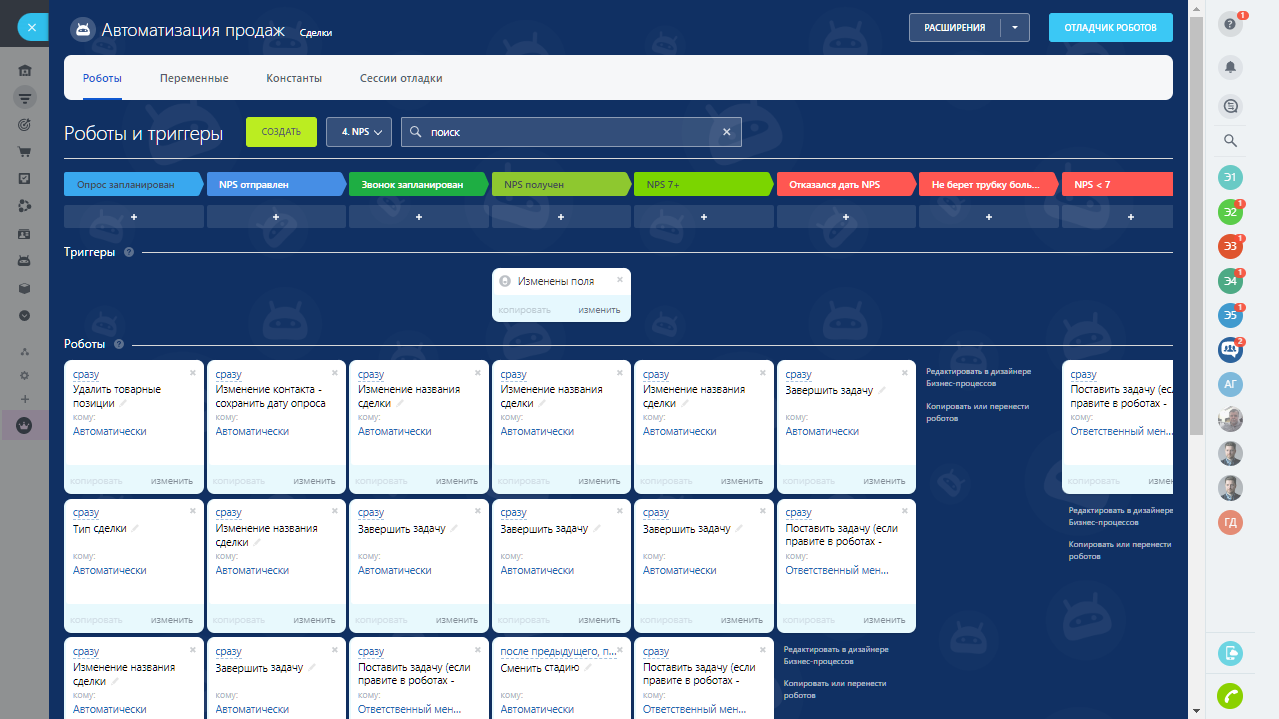1279x719 pixels.
Task: Click the Отладчик роботов button
Action: 1110,28
